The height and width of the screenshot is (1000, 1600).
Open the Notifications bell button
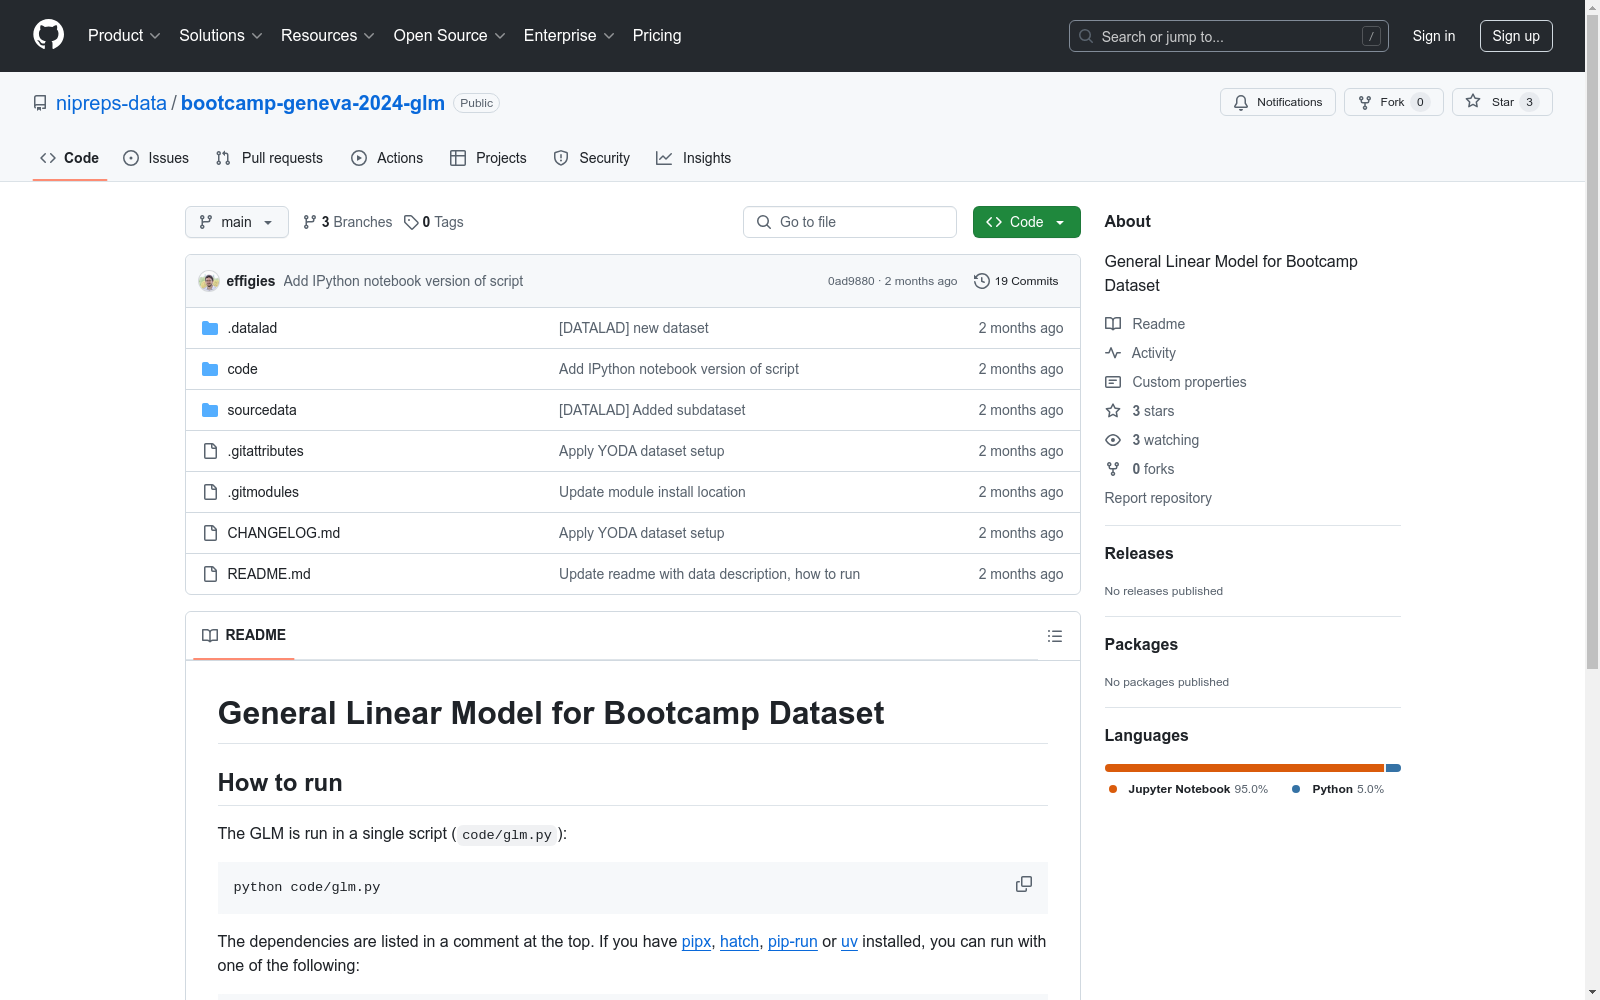[1277, 102]
